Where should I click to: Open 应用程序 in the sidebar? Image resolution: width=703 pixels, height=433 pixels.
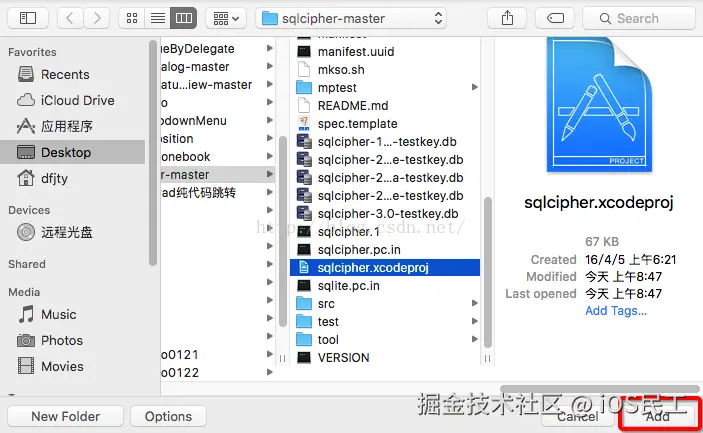coord(73,126)
